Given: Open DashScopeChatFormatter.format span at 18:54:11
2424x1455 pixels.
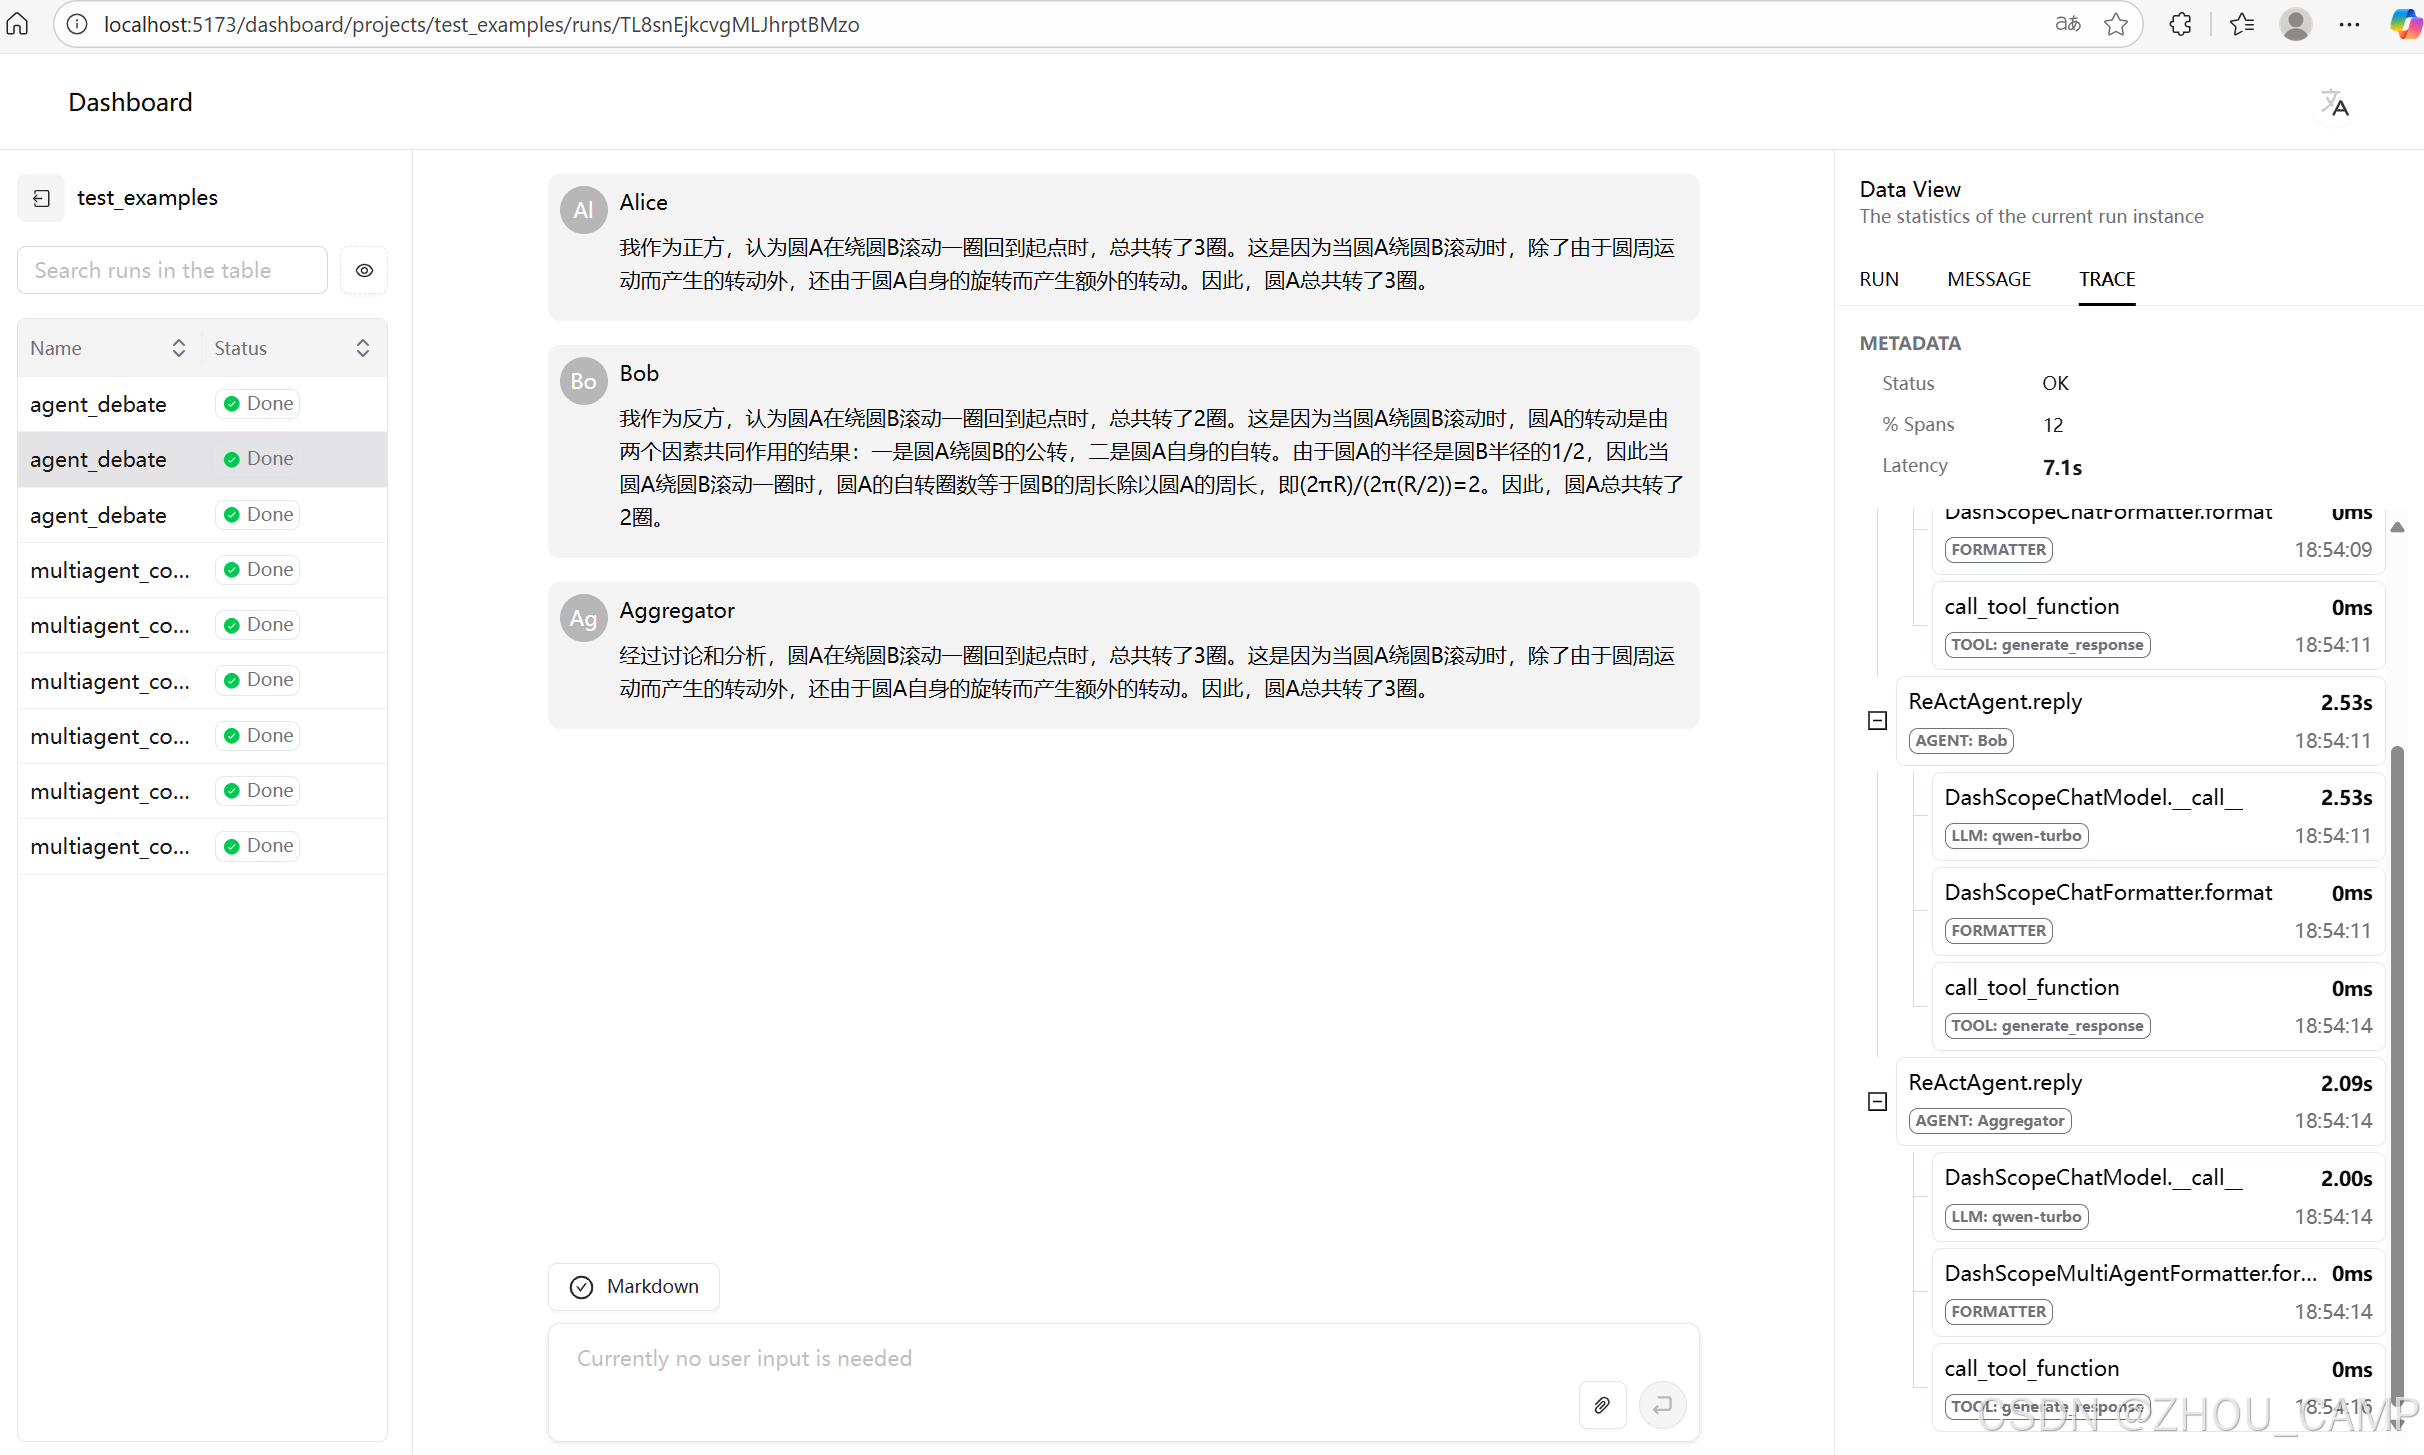Looking at the screenshot, I should 2158,910.
